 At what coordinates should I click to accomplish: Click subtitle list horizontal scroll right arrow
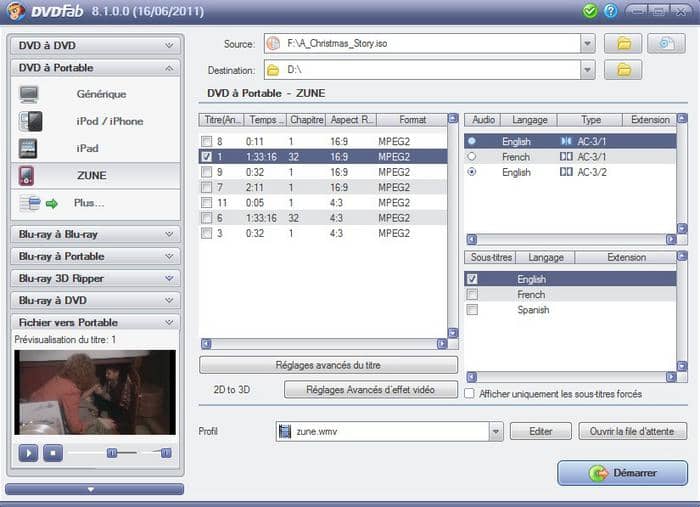click(671, 377)
